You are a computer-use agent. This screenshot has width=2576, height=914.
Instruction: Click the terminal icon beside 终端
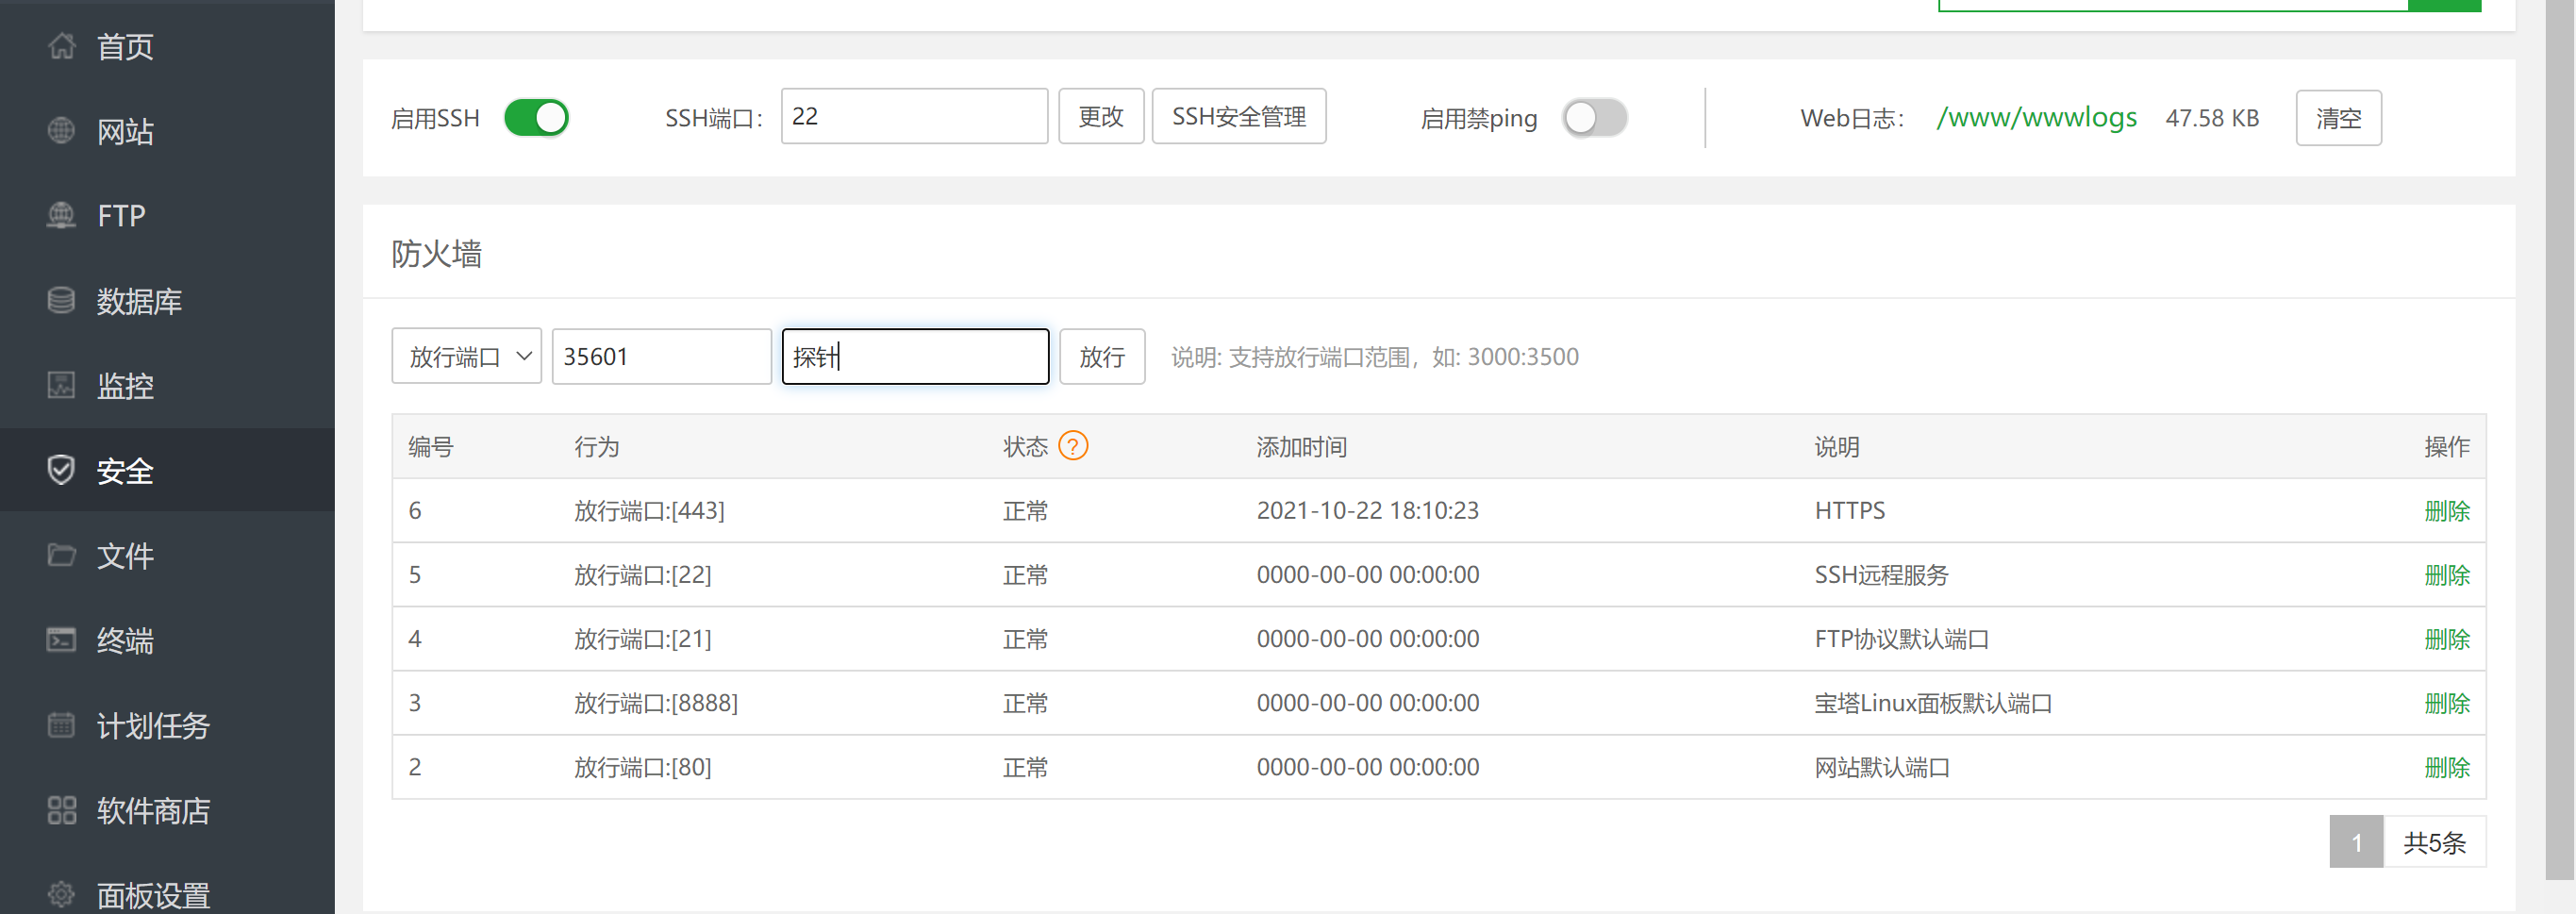[x=62, y=640]
